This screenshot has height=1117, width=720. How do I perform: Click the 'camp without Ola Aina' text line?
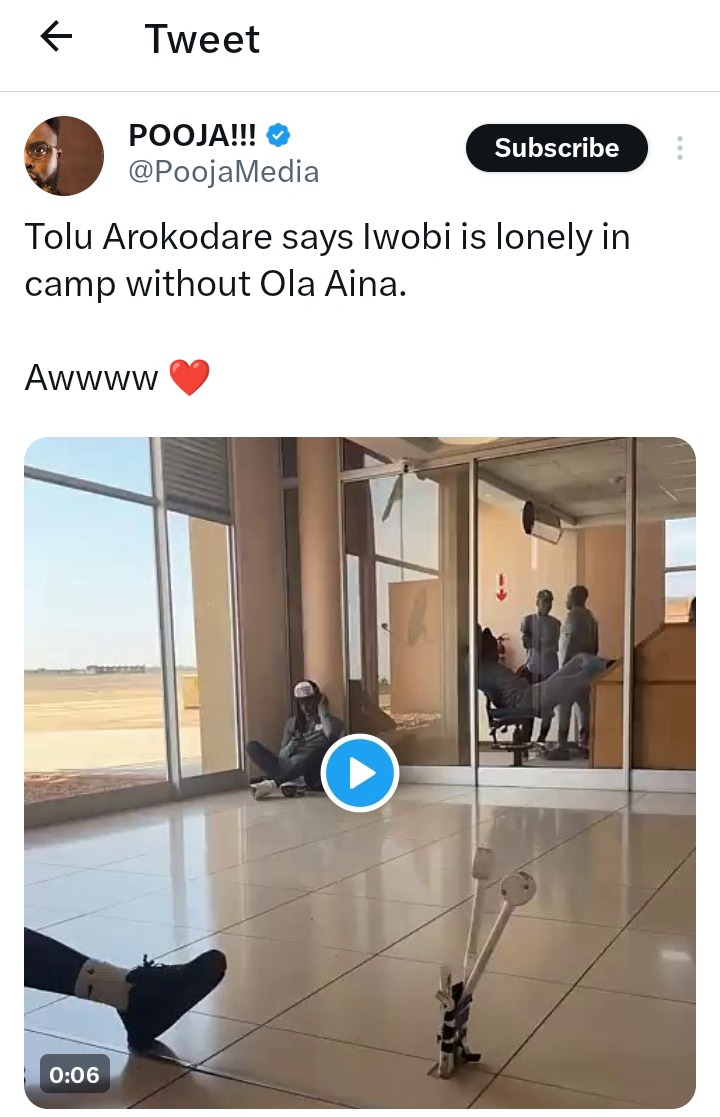coord(216,284)
